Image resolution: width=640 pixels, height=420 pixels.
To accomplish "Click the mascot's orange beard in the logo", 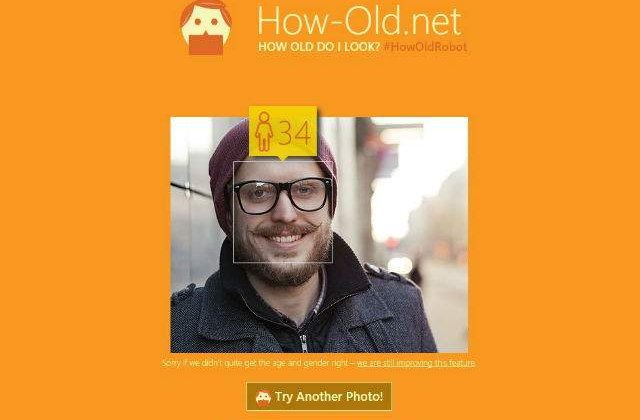I will [x=206, y=45].
